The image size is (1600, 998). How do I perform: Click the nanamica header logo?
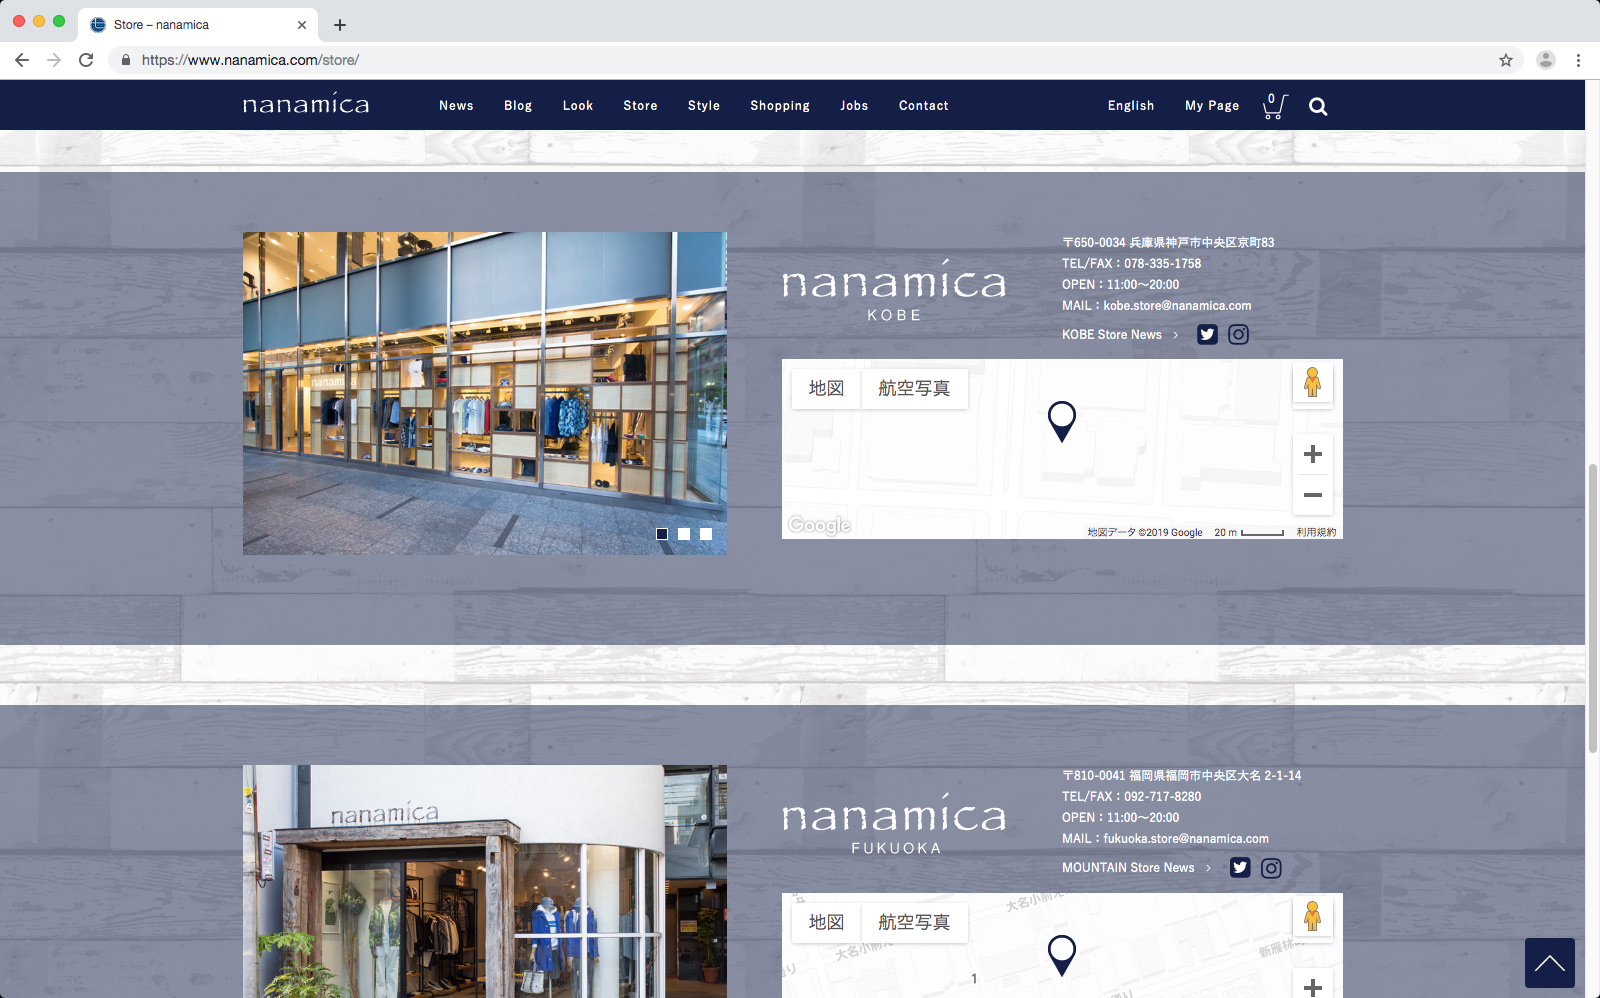point(306,104)
